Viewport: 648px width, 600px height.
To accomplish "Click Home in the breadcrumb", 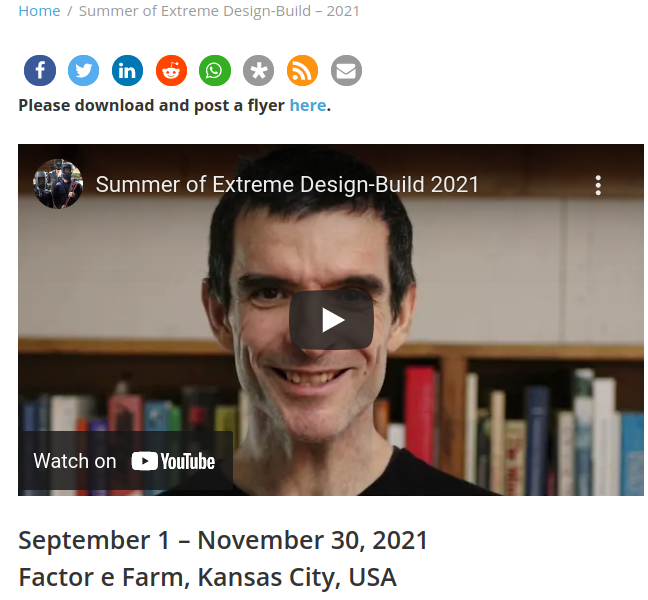I will [x=39, y=11].
